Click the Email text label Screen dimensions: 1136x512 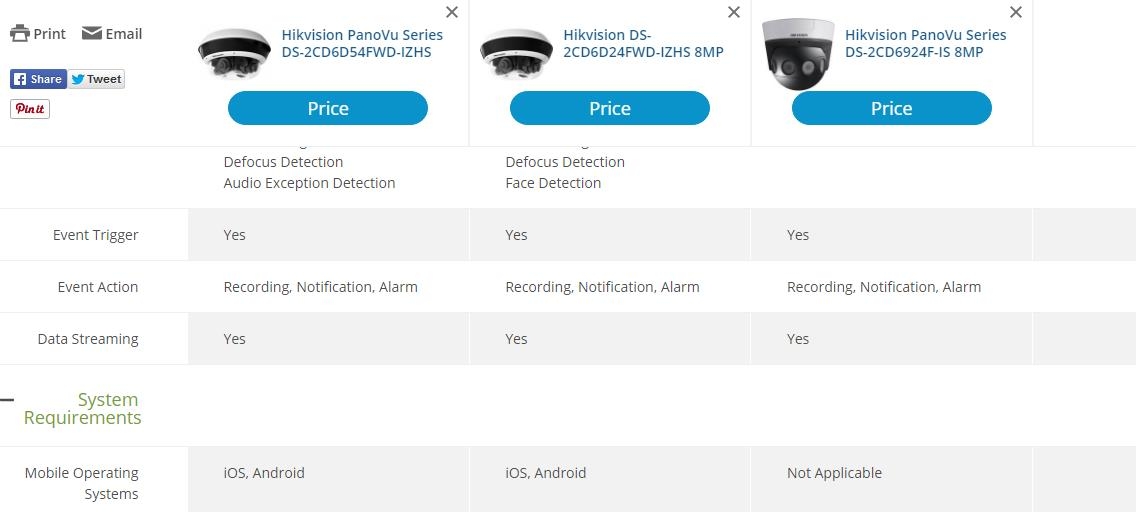pyautogui.click(x=124, y=33)
